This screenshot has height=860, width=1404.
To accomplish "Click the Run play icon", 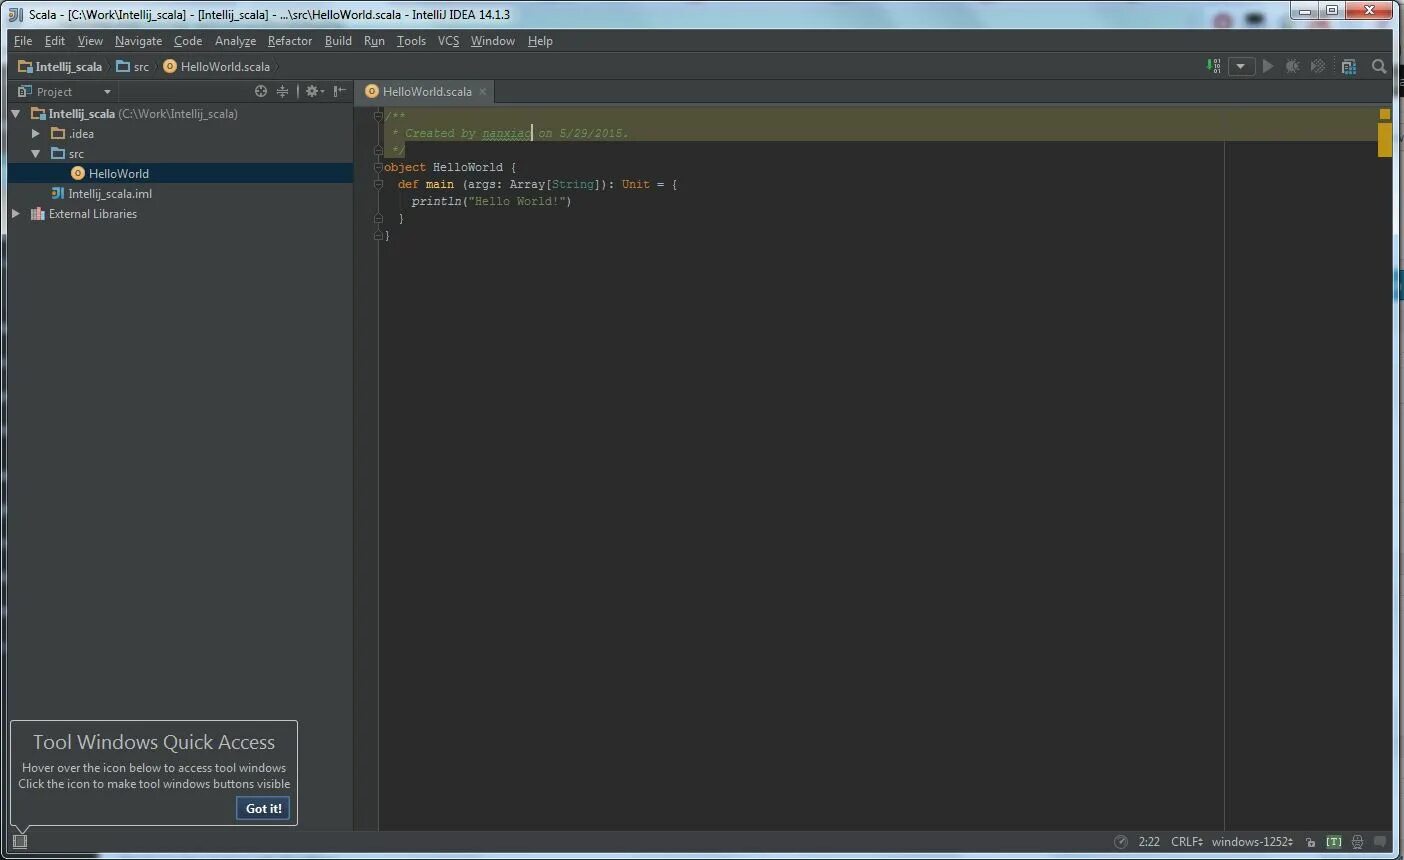I will [1268, 66].
